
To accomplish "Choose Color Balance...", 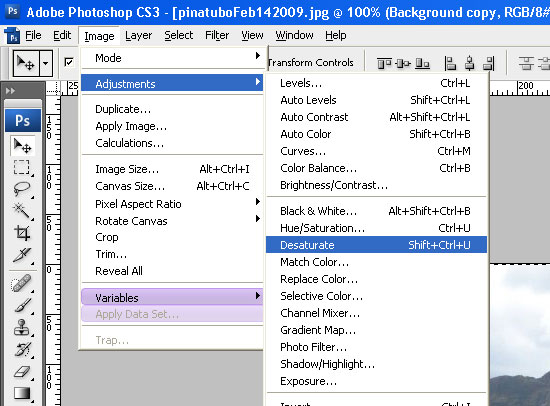I will click(376, 168).
